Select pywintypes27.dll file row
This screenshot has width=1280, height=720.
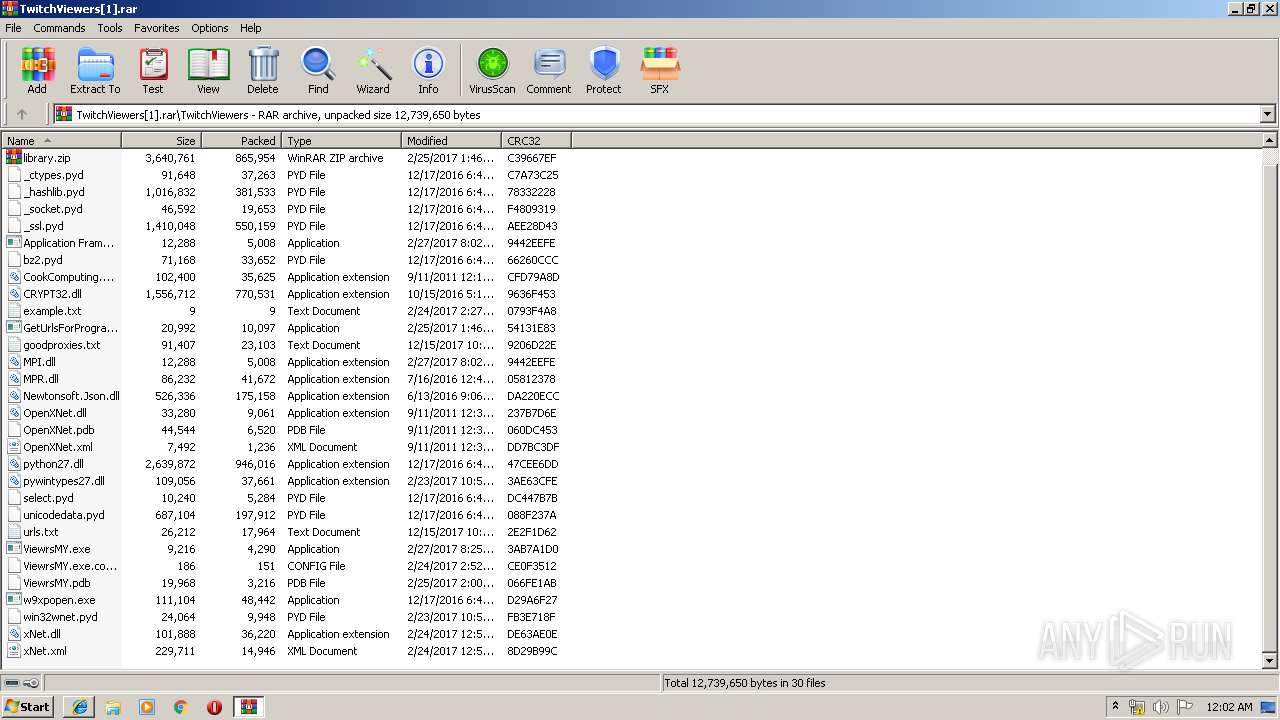pyautogui.click(x=283, y=481)
